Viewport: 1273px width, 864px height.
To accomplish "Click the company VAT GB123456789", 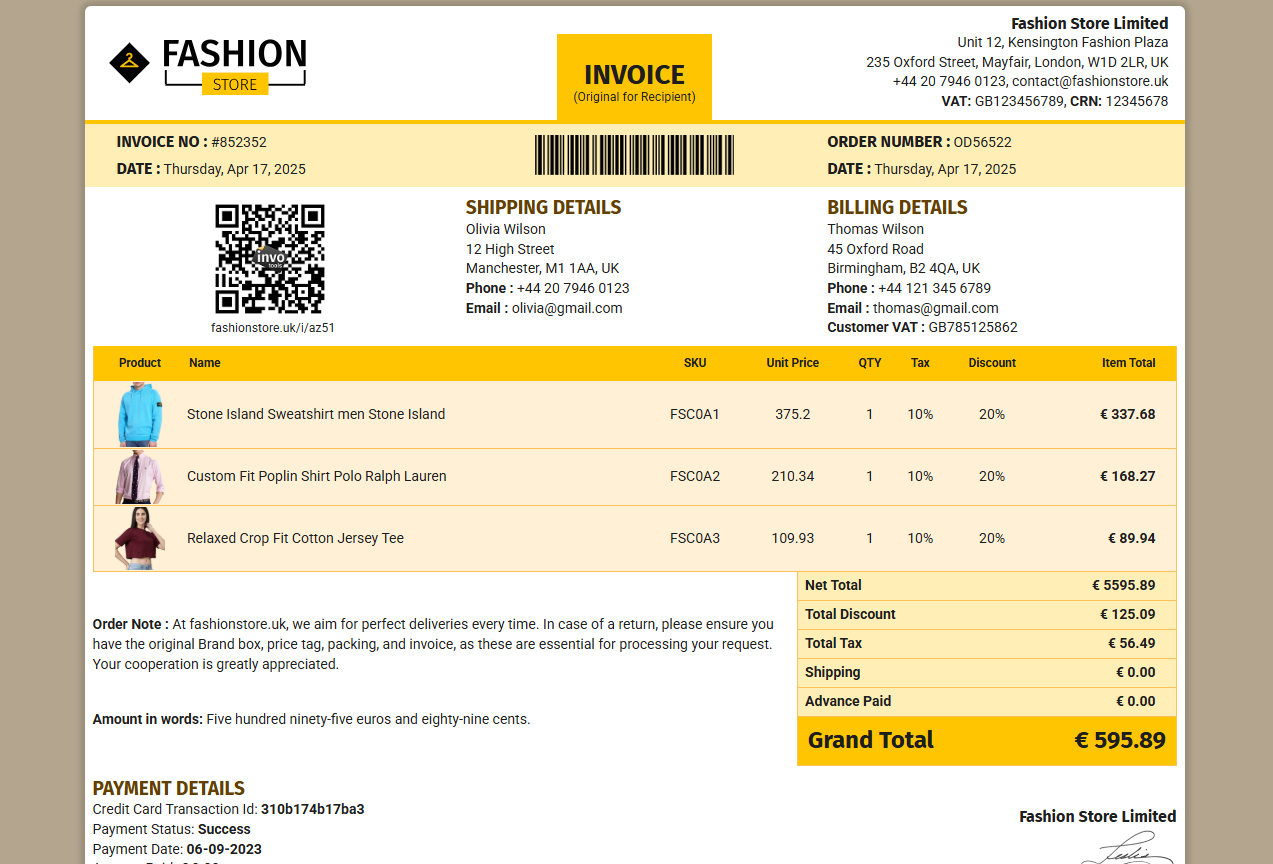I will tap(1020, 101).
